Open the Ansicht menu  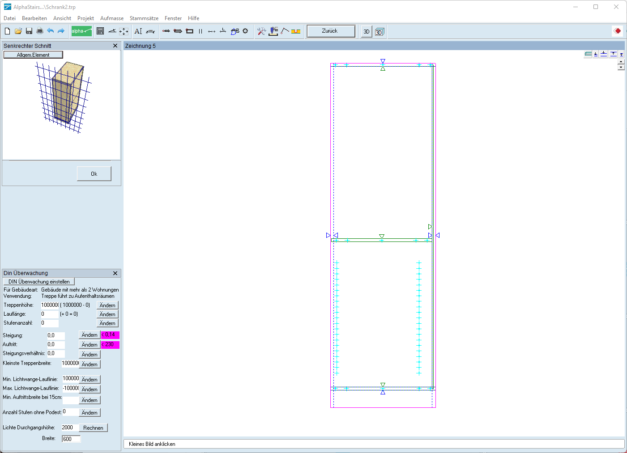tap(62, 18)
